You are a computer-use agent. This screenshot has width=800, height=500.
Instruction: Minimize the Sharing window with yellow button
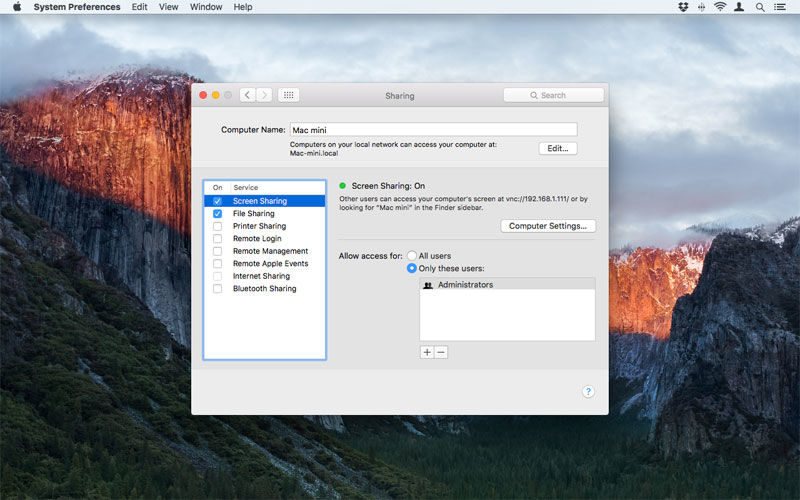point(215,95)
